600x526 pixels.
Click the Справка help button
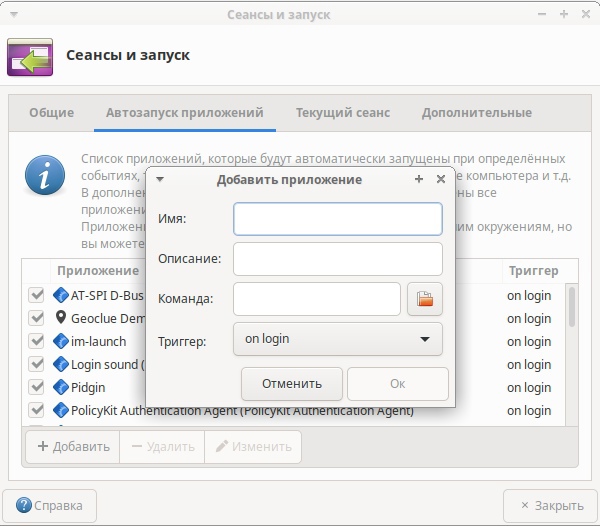tap(50, 505)
